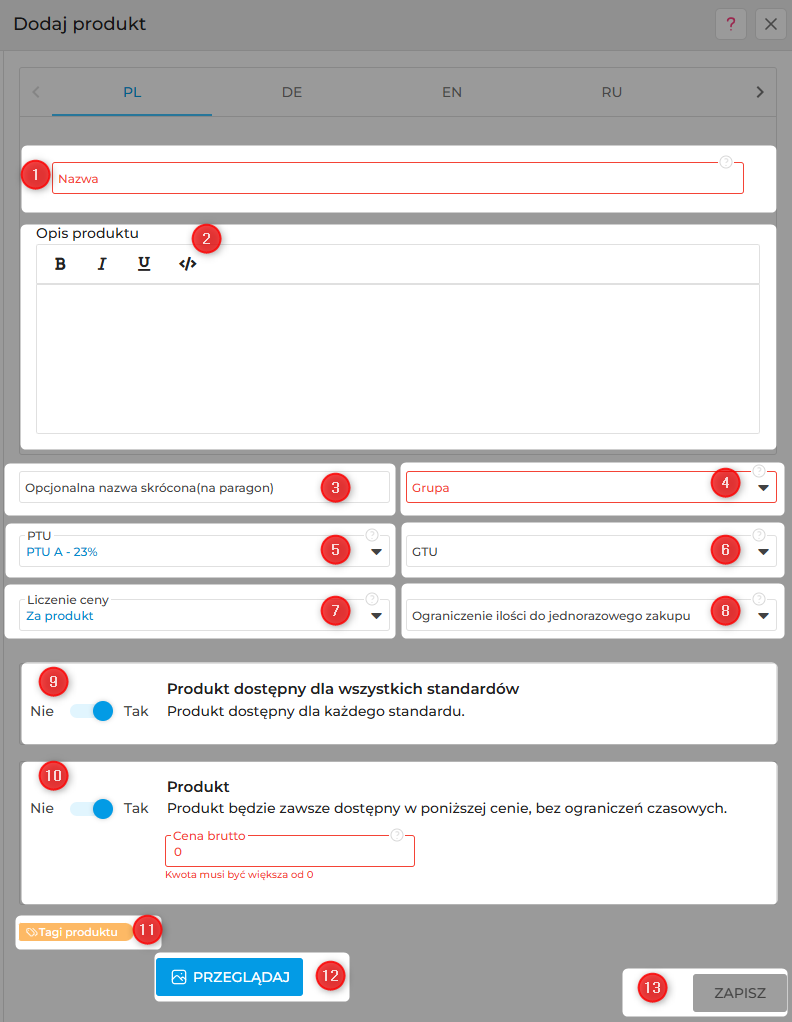Open the purchase quantity limit dropdown
This screenshot has width=792, height=1022.
pos(591,615)
